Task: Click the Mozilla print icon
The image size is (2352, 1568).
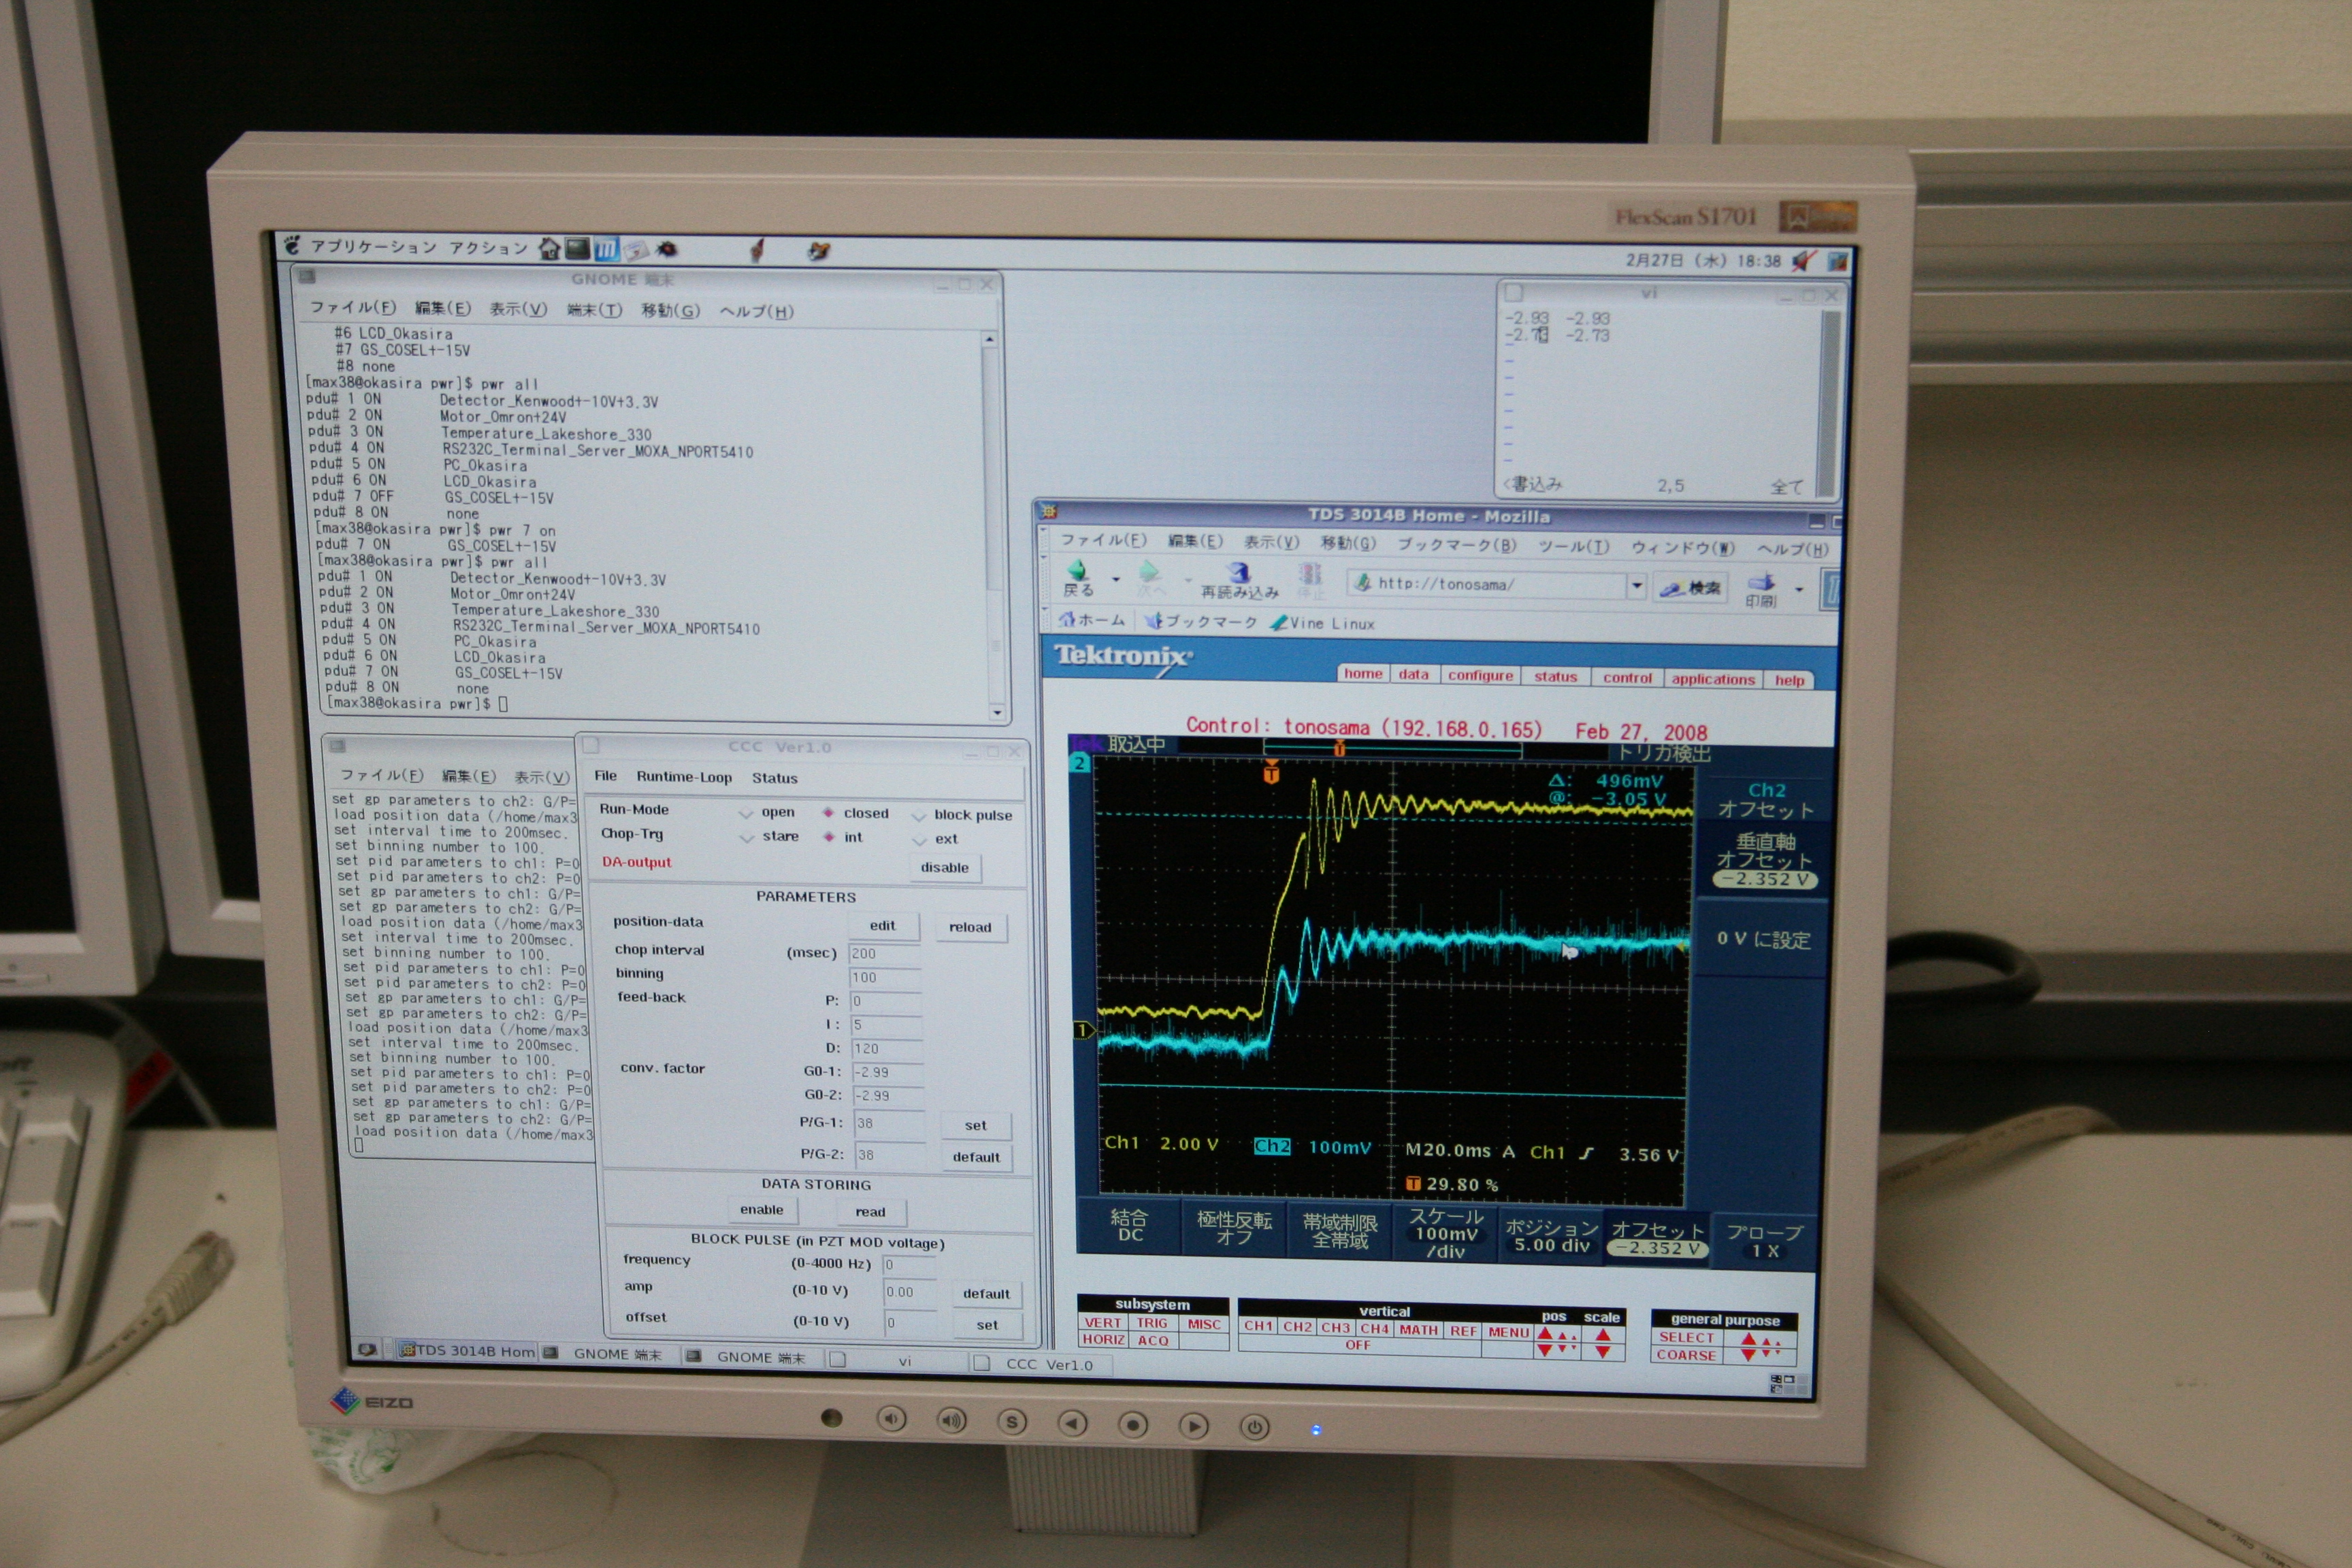Action: [x=1761, y=582]
